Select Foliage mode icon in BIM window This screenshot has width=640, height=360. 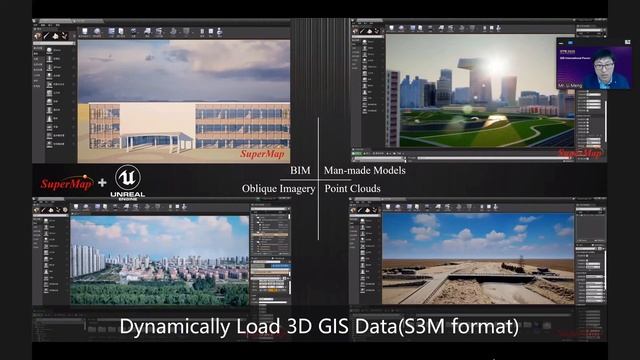tap(64, 36)
